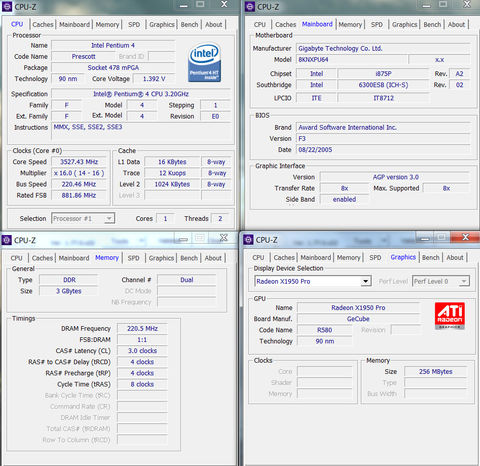Minimize the top-left CPU window
The image size is (480, 466).
pos(184,5)
